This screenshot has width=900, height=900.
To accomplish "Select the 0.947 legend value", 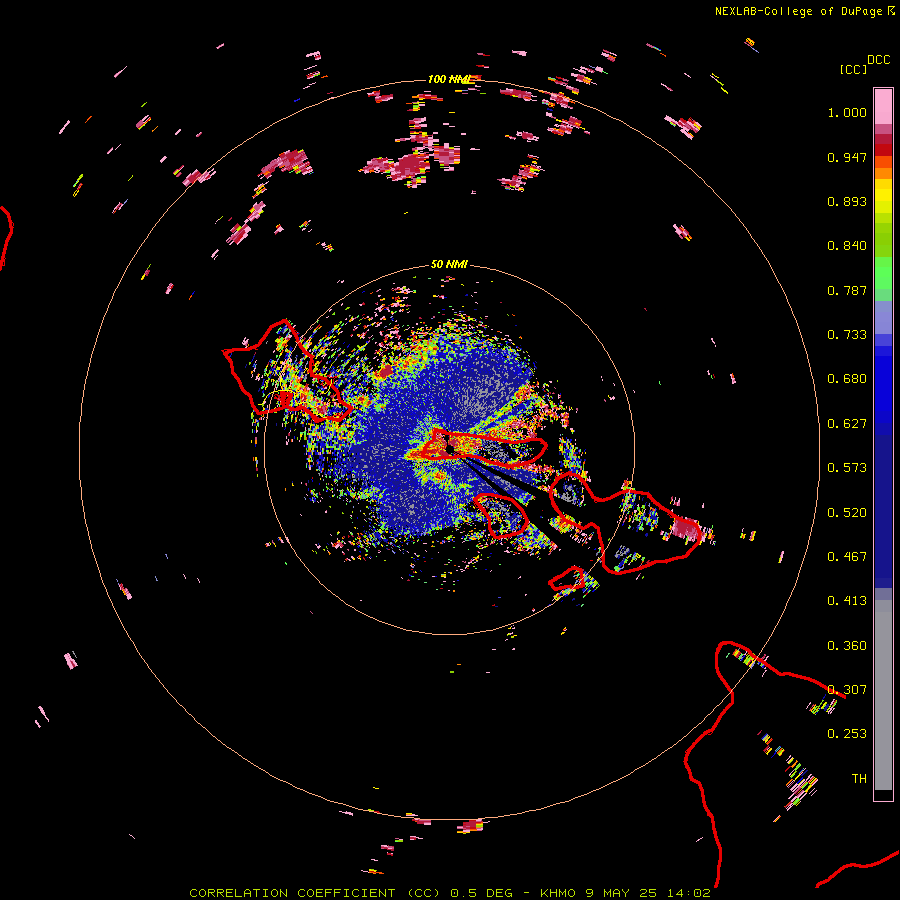I will pyautogui.click(x=847, y=157).
